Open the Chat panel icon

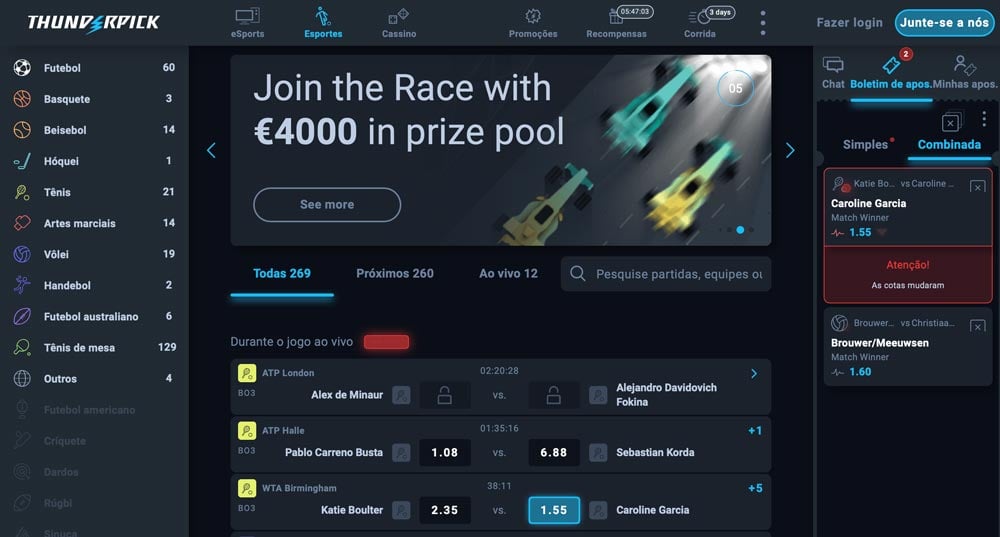click(x=833, y=64)
